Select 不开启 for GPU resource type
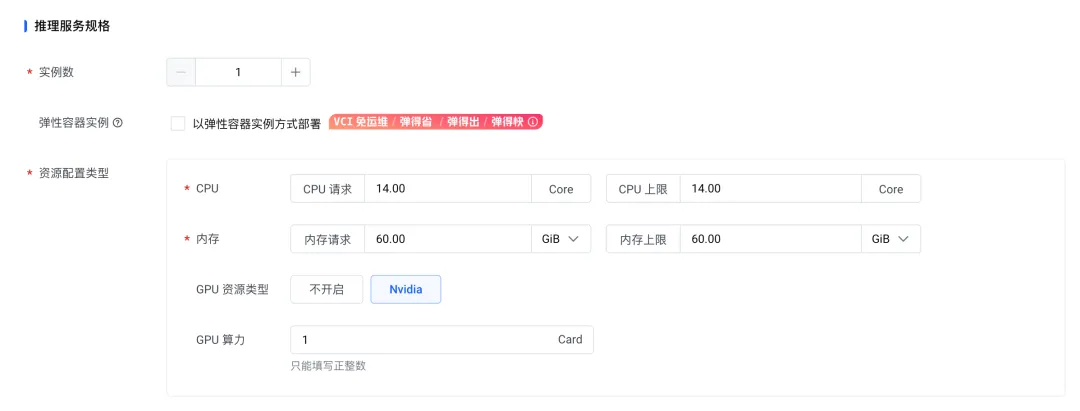Viewport: 1080px width, 411px height. click(326, 289)
